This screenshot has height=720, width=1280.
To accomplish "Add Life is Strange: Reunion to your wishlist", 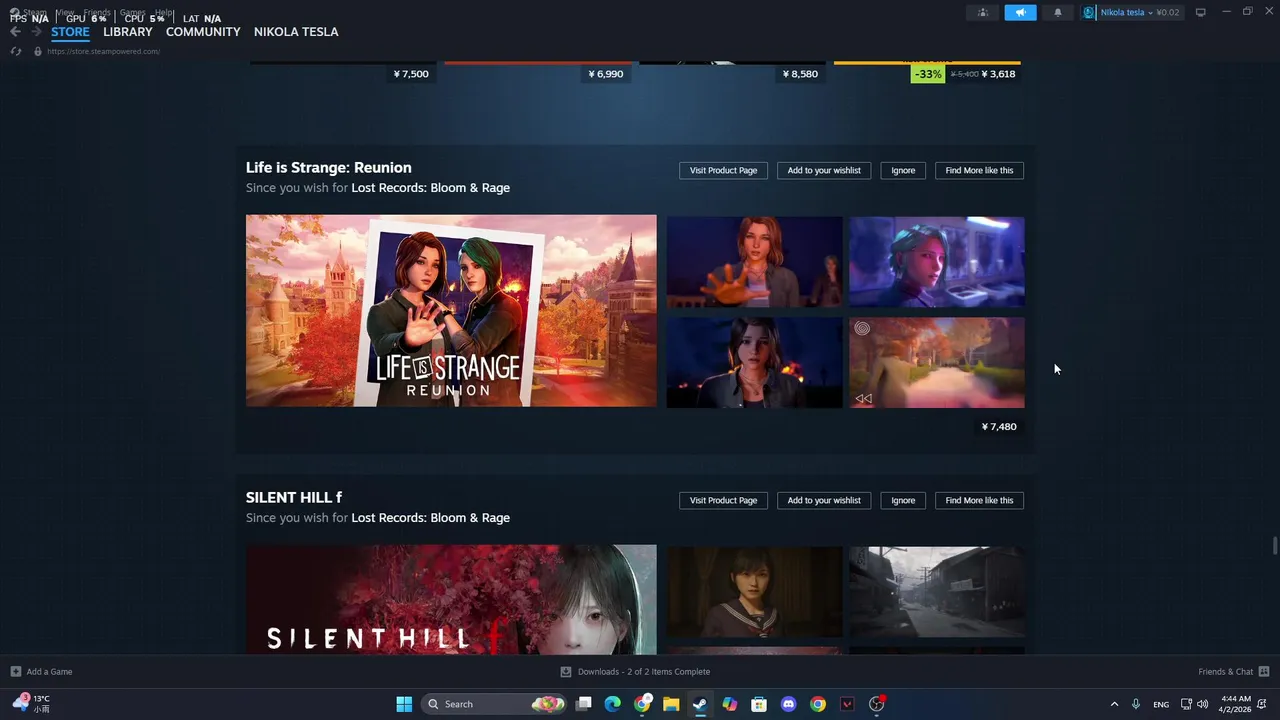I will pos(824,170).
